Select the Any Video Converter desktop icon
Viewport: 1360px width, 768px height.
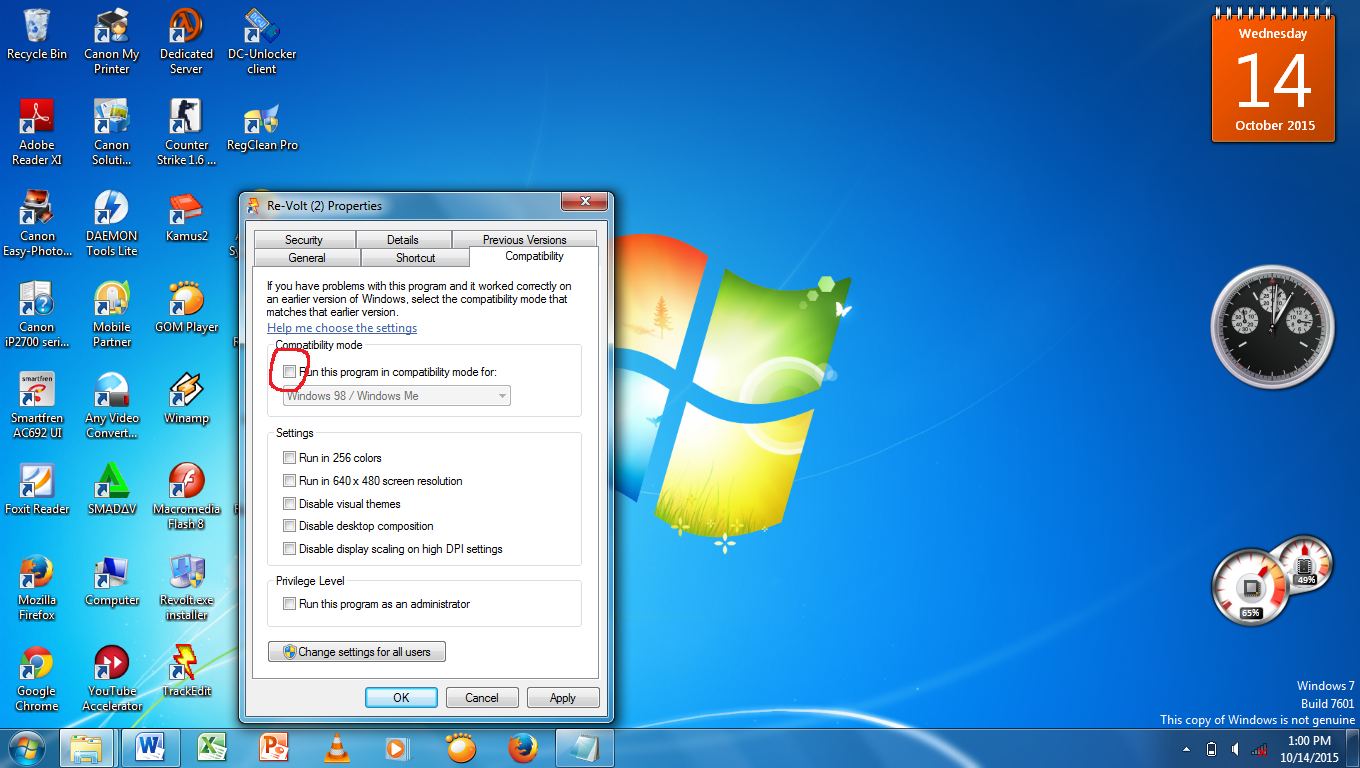coord(112,406)
